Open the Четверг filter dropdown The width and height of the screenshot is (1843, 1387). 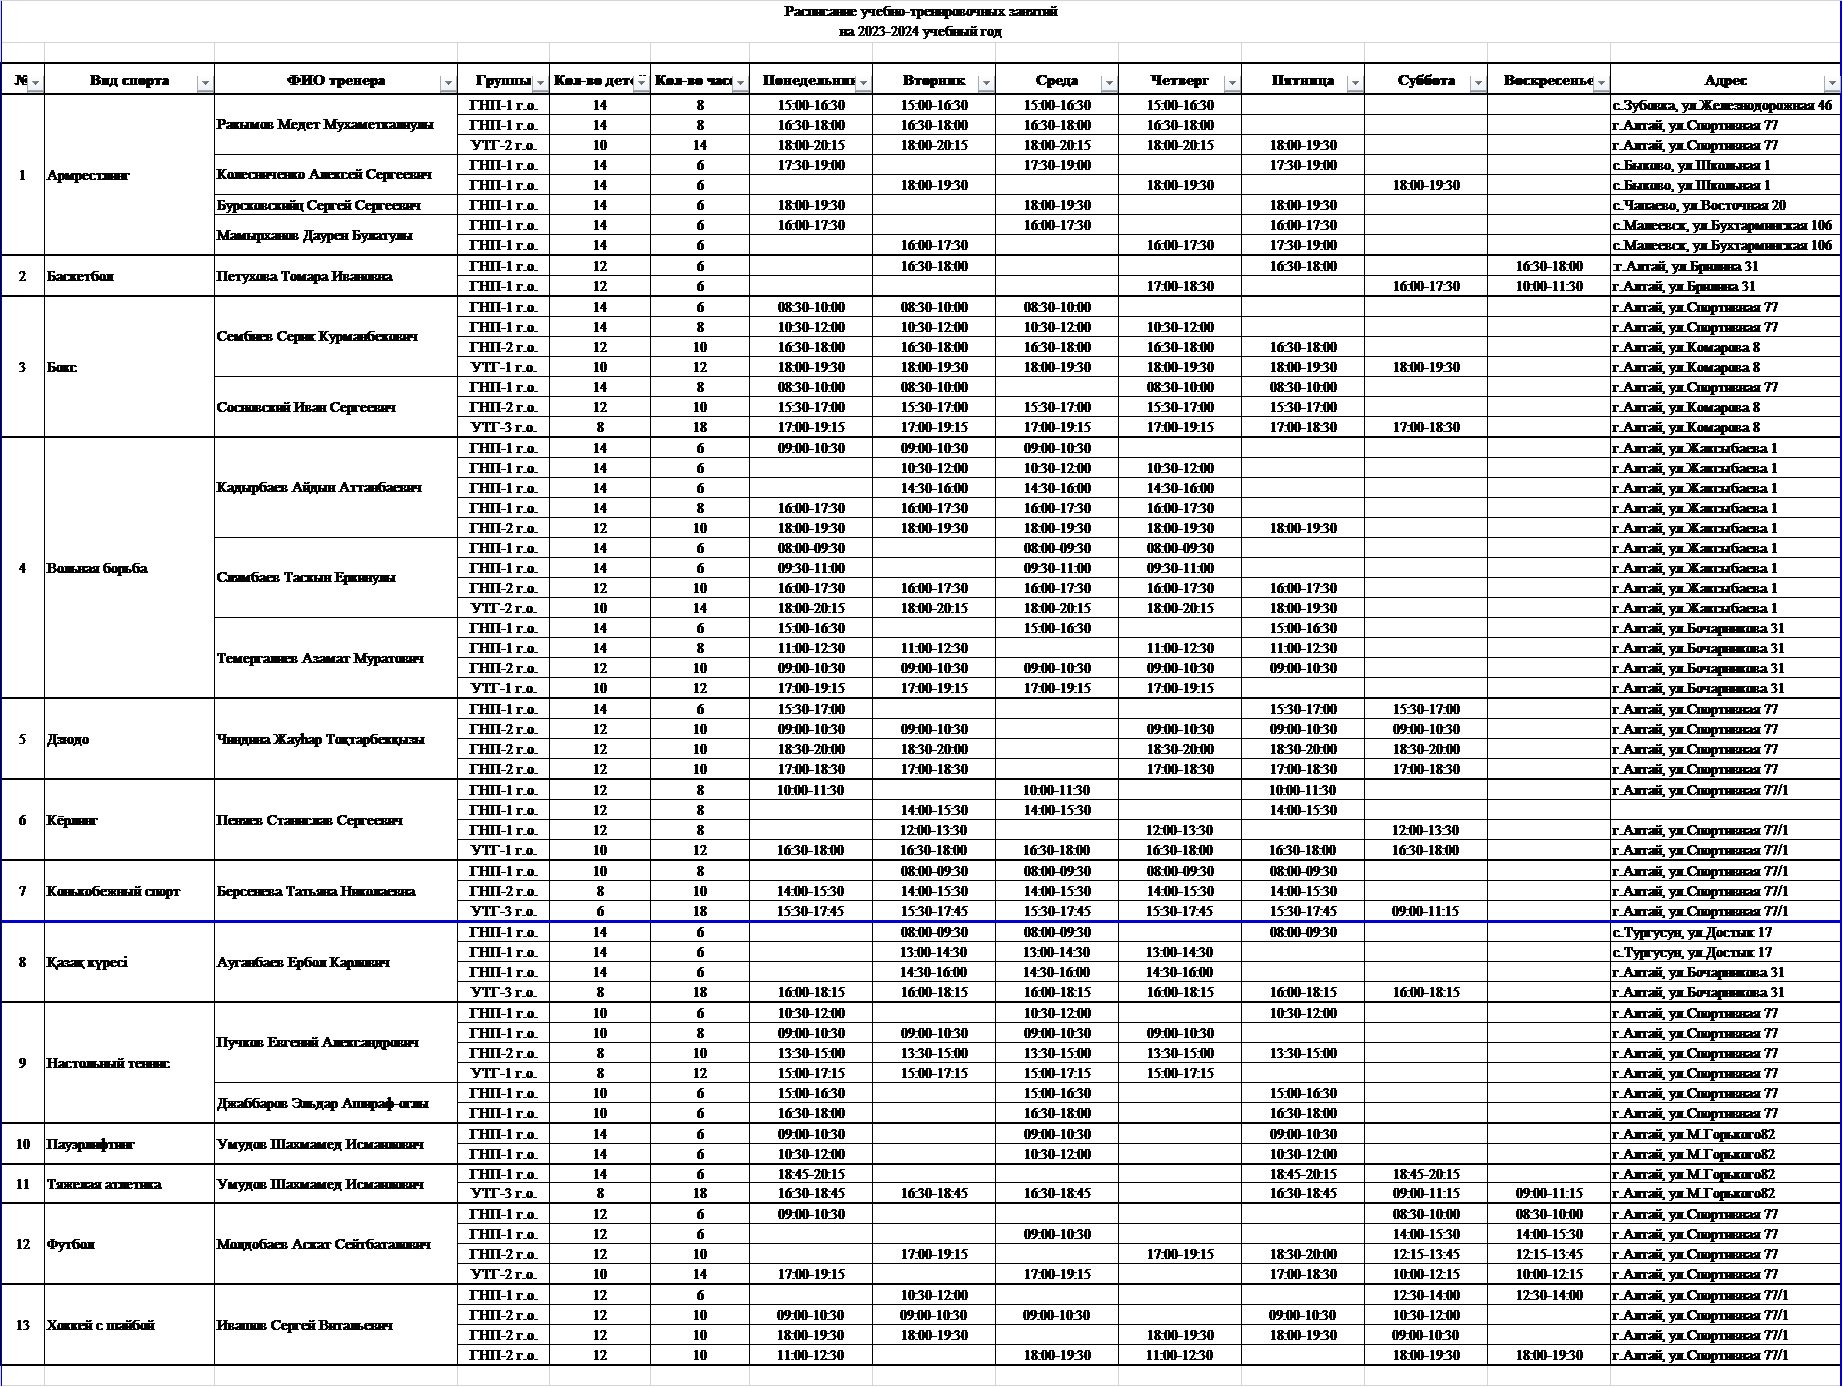pyautogui.click(x=1232, y=84)
